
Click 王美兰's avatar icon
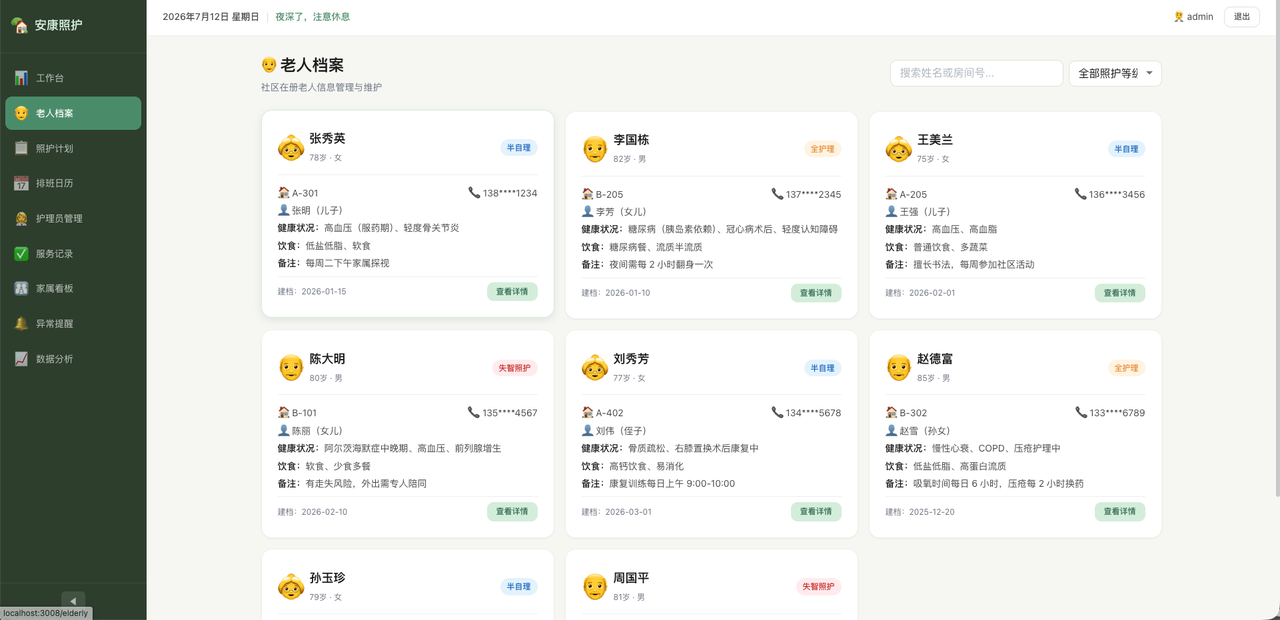(x=899, y=149)
